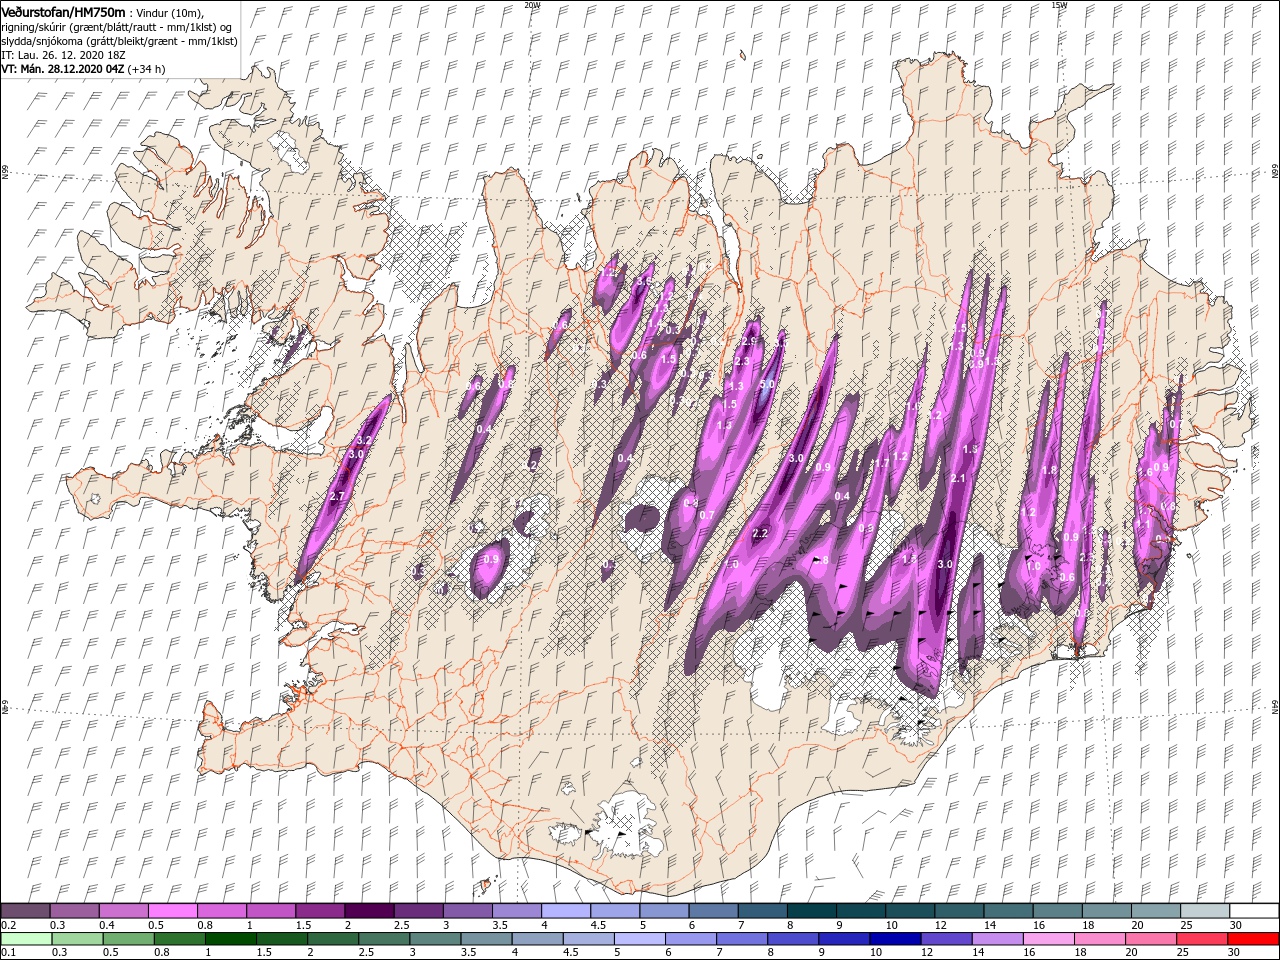Screen dimensions: 1280x960
Task: Pick lower scale dark green swatch after 1
Action: pyautogui.click(x=231, y=939)
